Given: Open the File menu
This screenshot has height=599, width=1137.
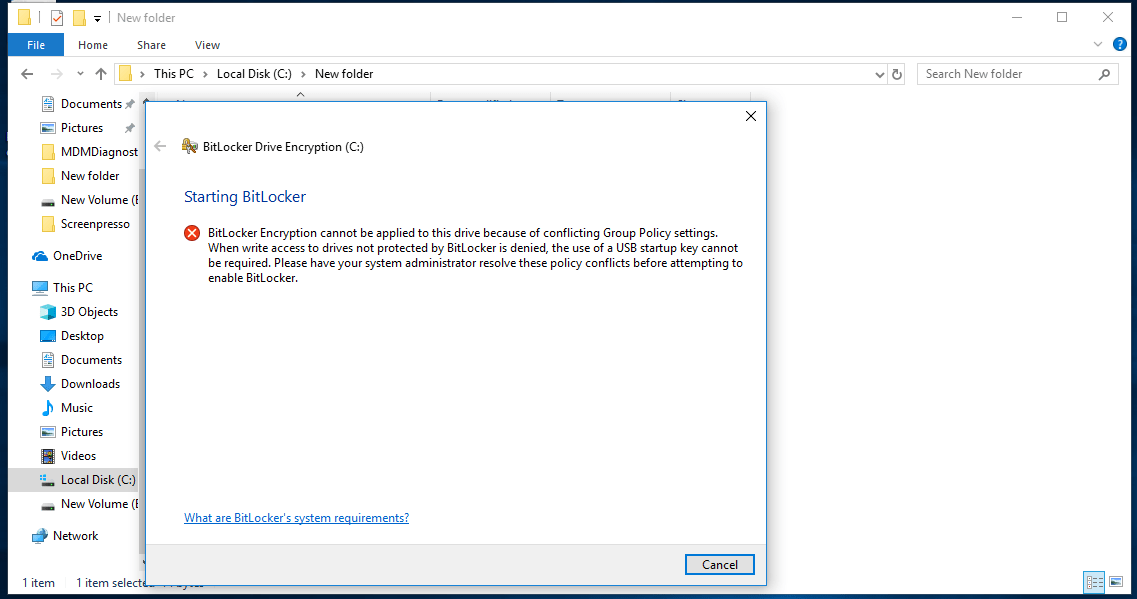Looking at the screenshot, I should [35, 44].
